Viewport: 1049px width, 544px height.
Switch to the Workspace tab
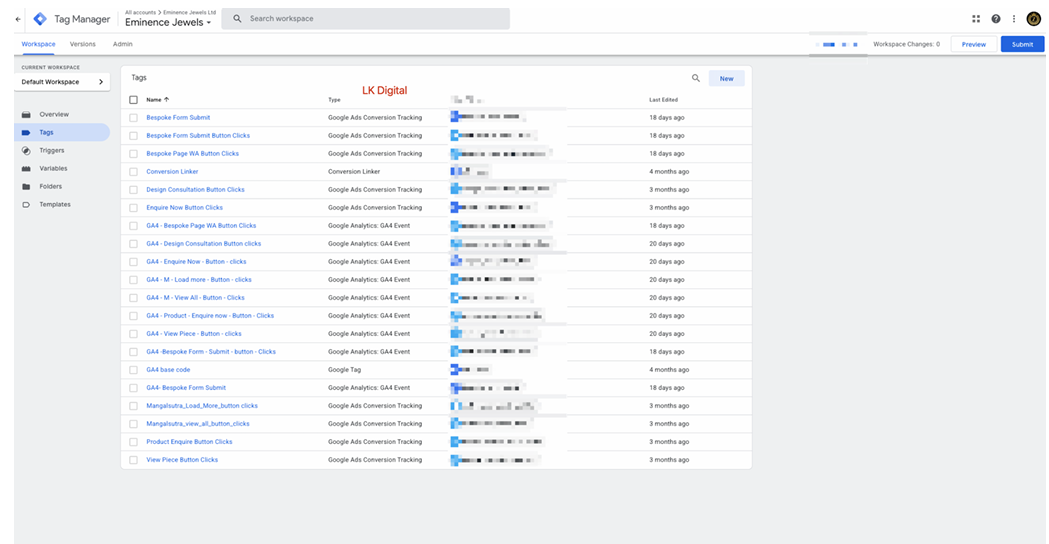pos(38,44)
